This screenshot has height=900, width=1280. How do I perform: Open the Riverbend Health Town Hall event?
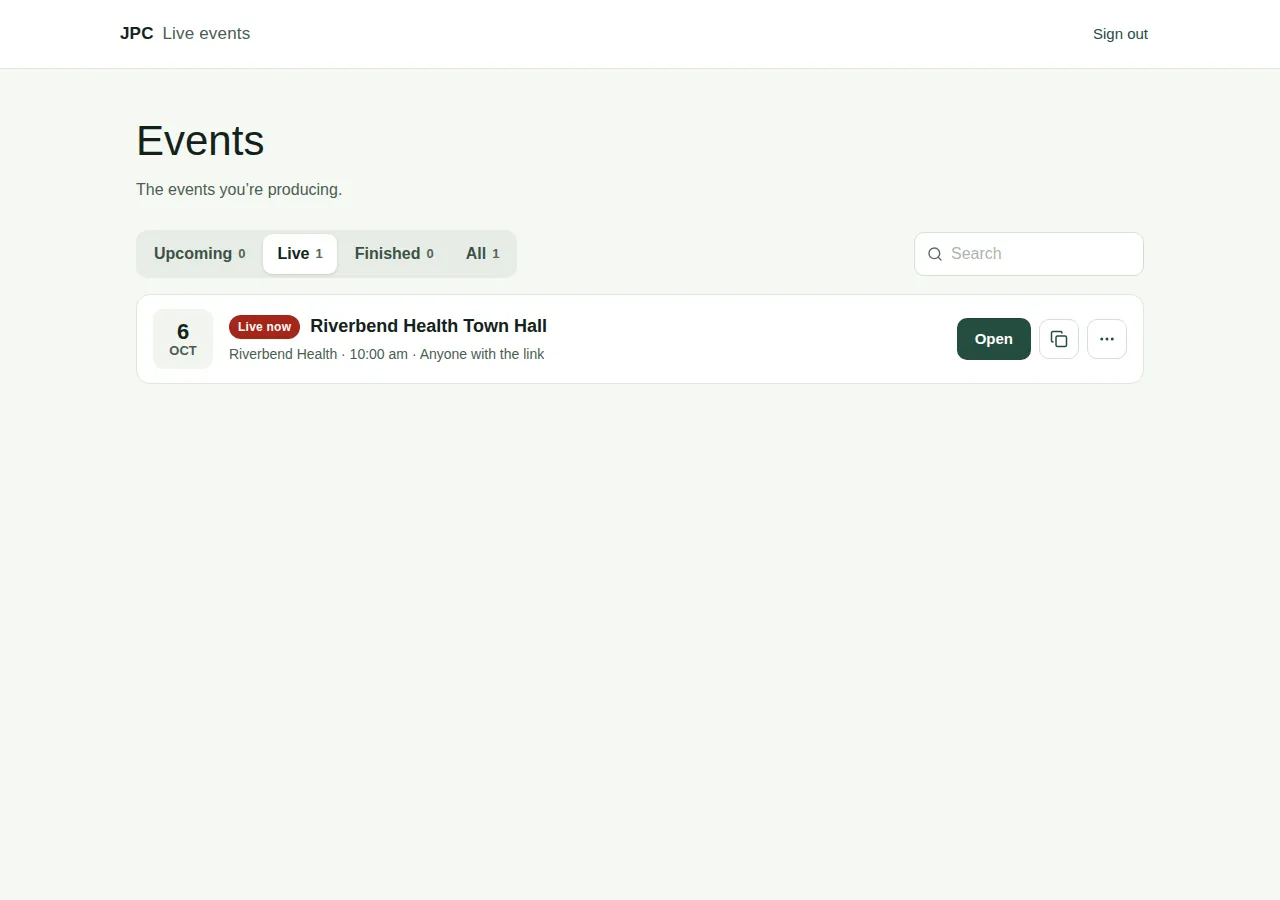tap(994, 339)
